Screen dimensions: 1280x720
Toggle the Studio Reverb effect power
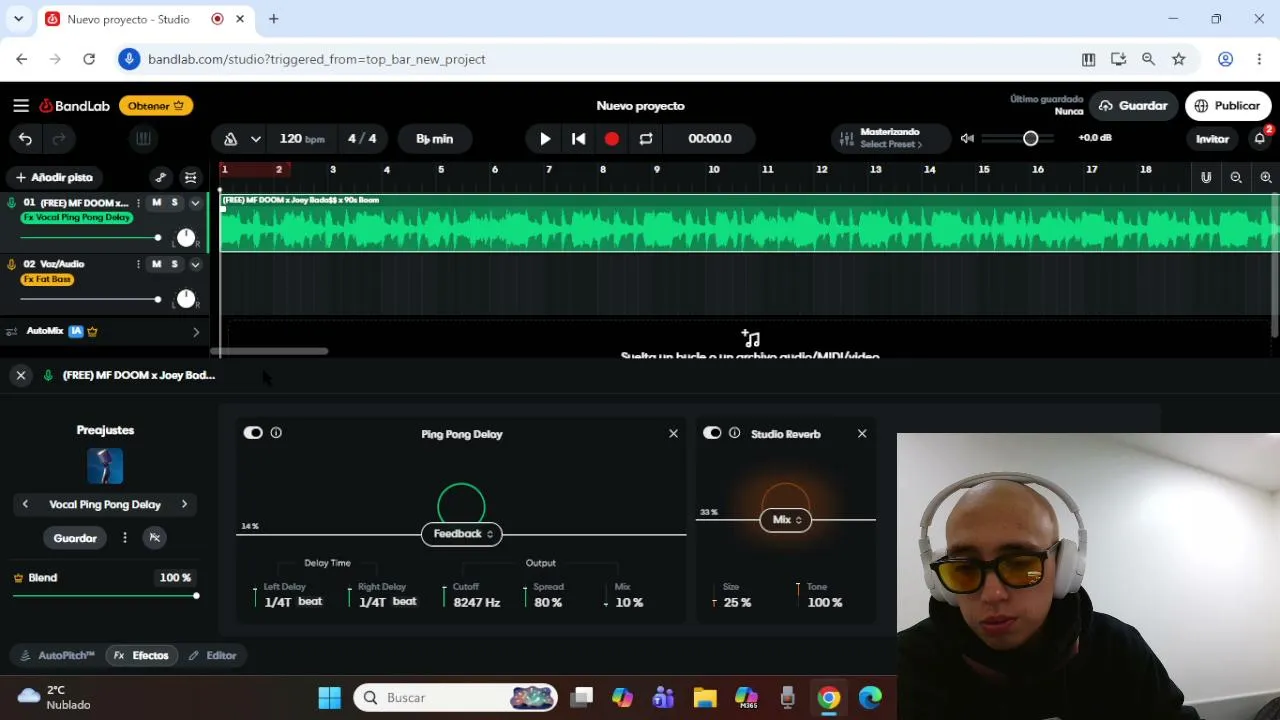(712, 433)
